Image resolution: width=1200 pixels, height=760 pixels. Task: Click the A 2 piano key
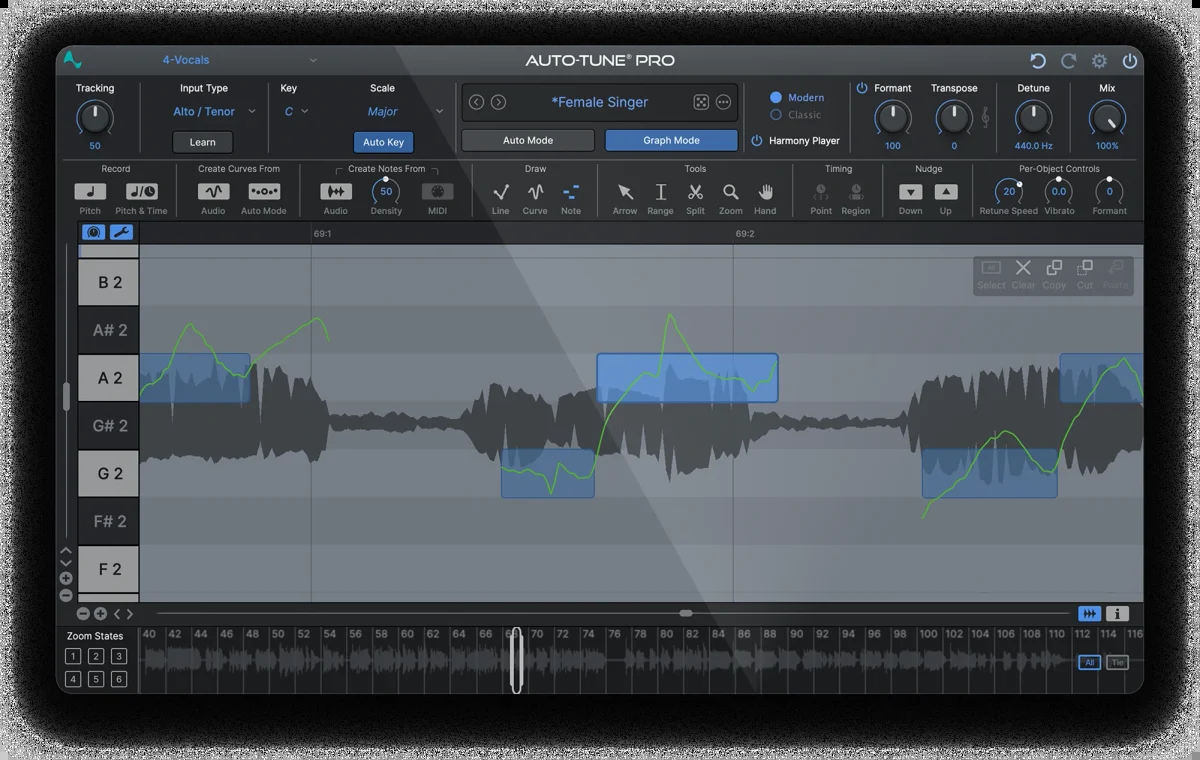(x=109, y=378)
